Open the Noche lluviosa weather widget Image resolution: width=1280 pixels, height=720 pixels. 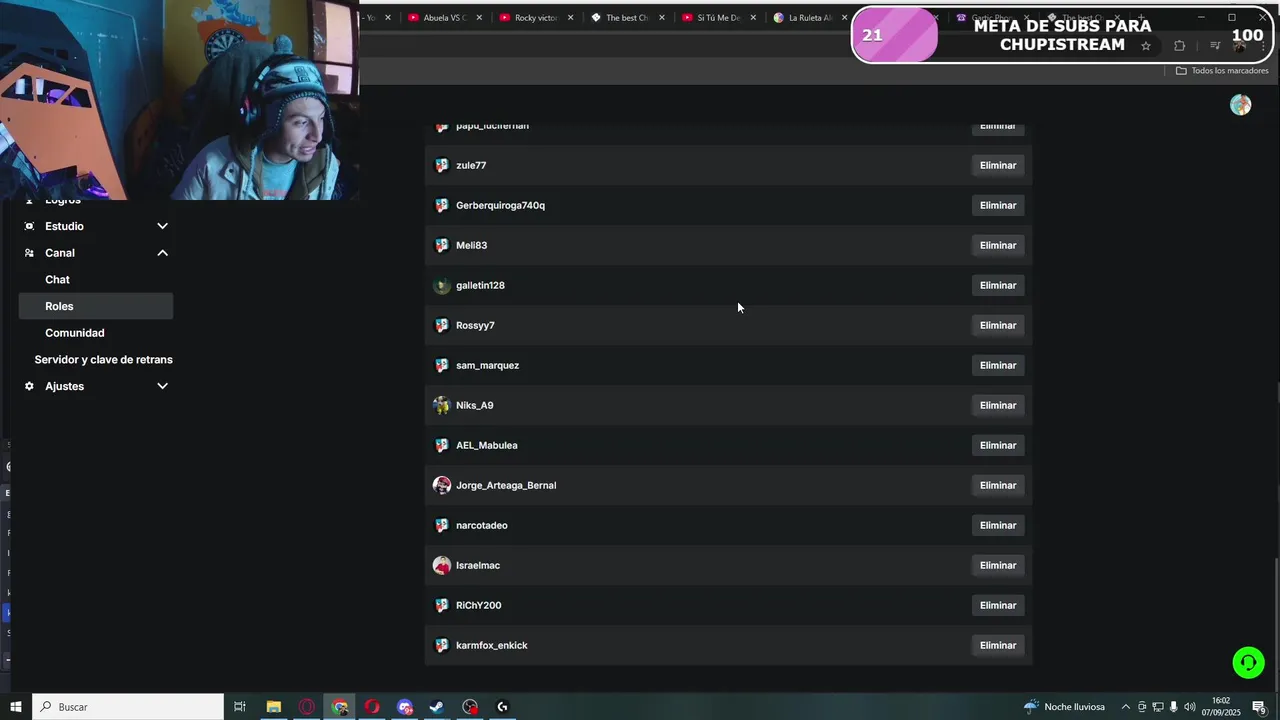(1064, 707)
